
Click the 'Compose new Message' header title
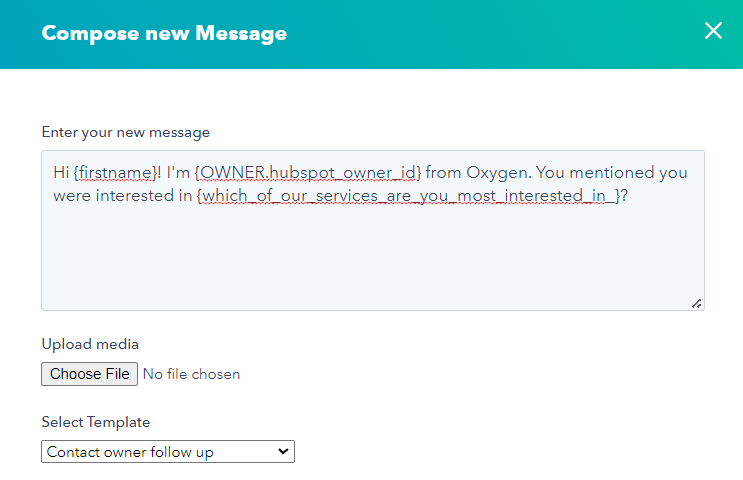164,33
